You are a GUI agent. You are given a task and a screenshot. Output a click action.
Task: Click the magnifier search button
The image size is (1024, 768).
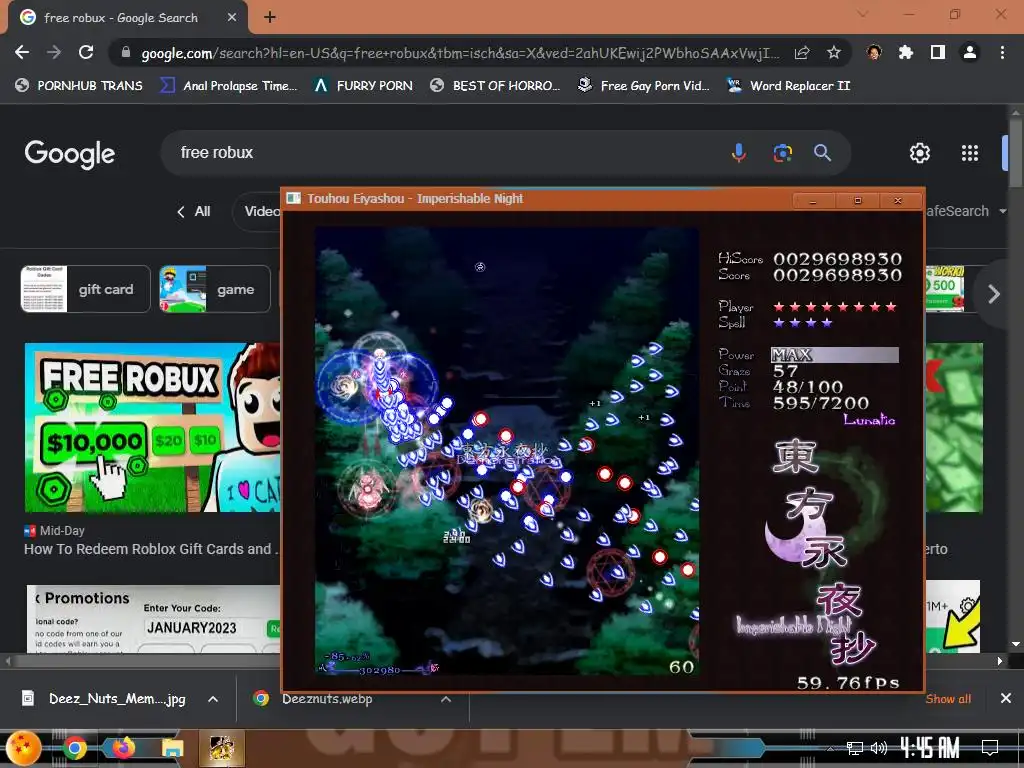pyautogui.click(x=822, y=153)
